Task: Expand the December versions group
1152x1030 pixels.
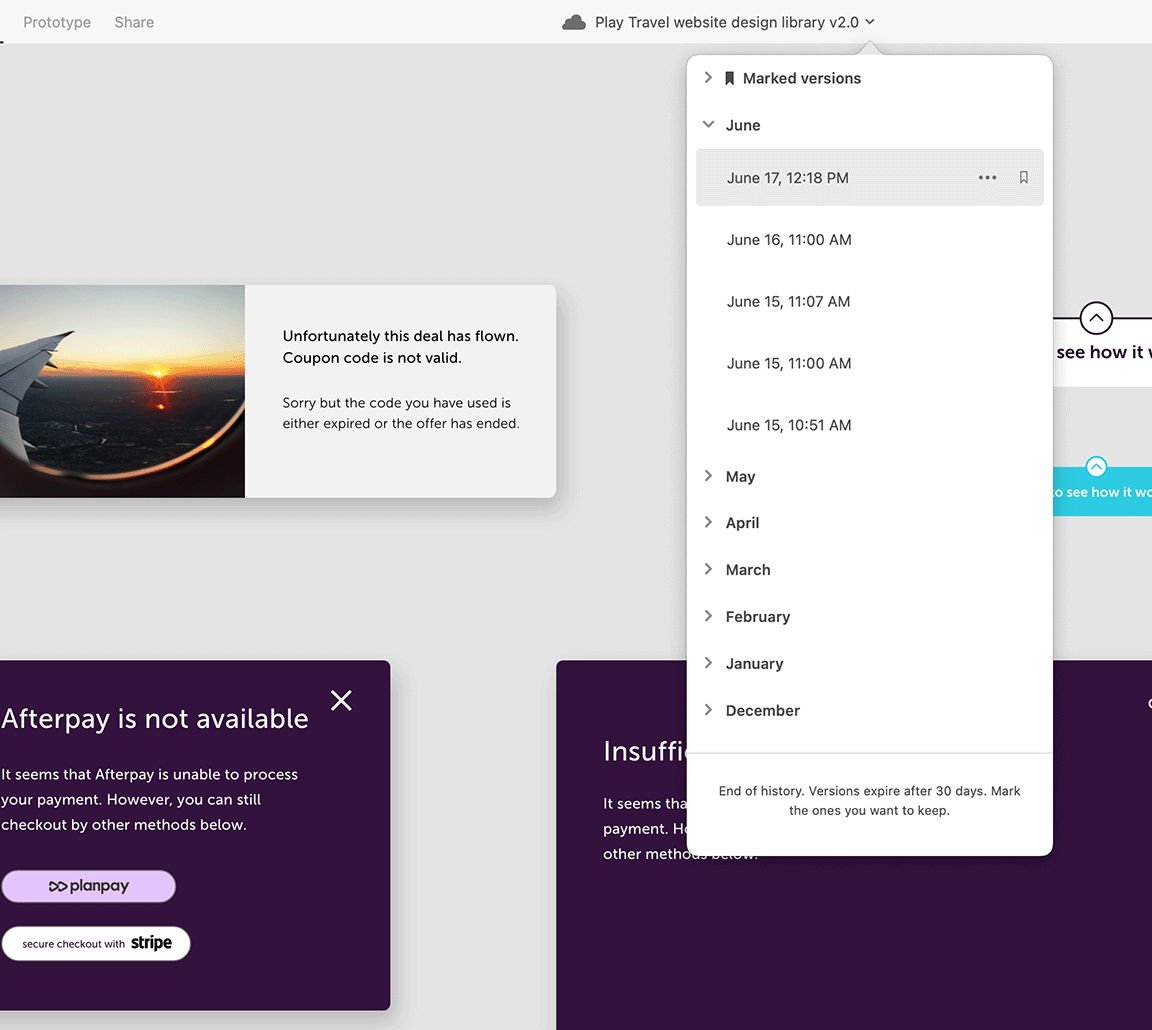Action: [708, 710]
